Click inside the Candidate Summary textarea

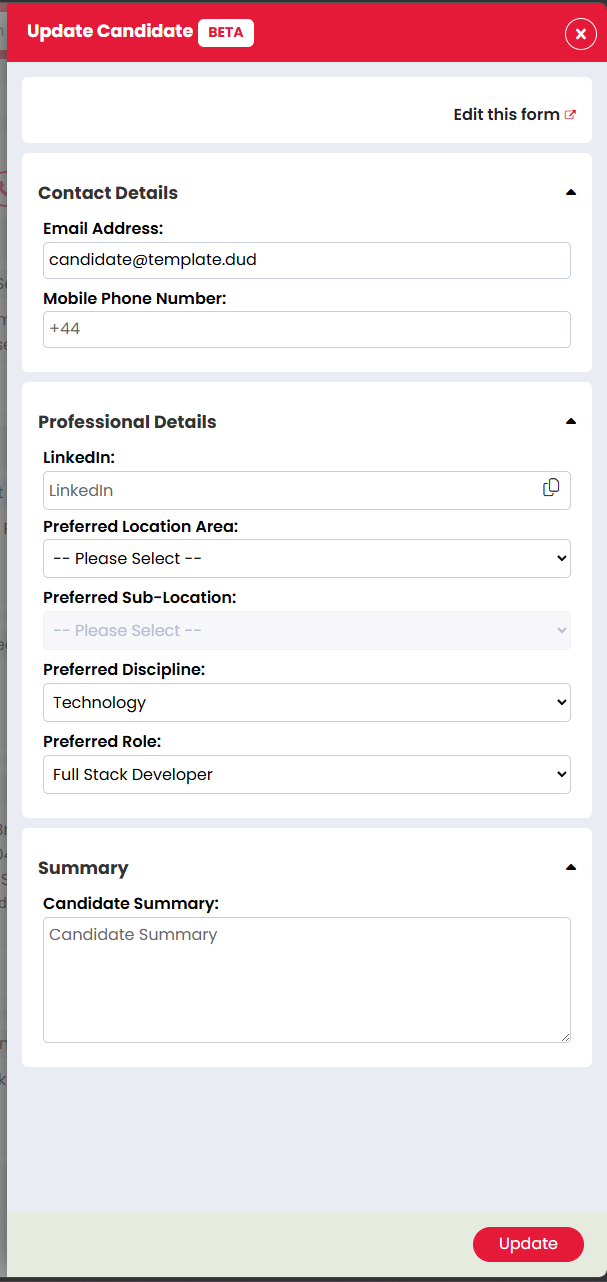pos(306,980)
